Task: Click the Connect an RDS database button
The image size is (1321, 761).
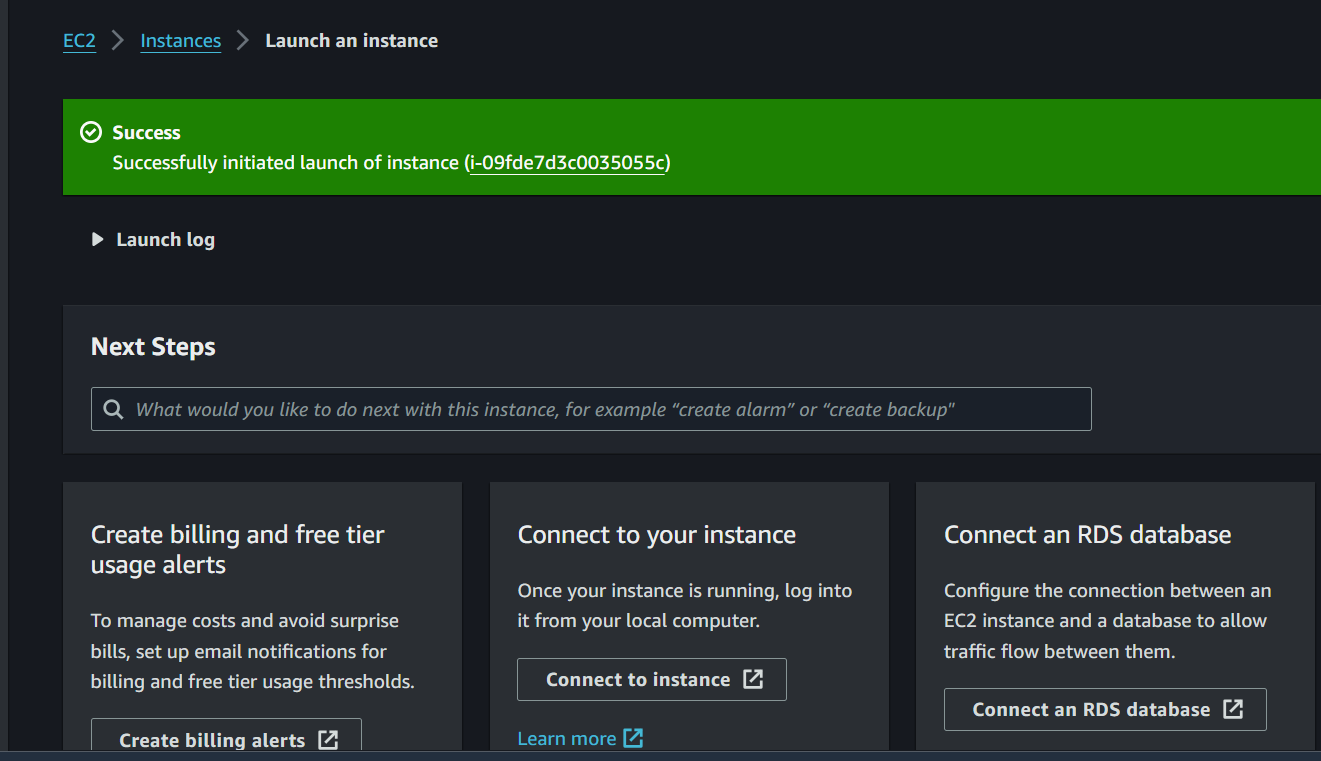Action: [1105, 710]
